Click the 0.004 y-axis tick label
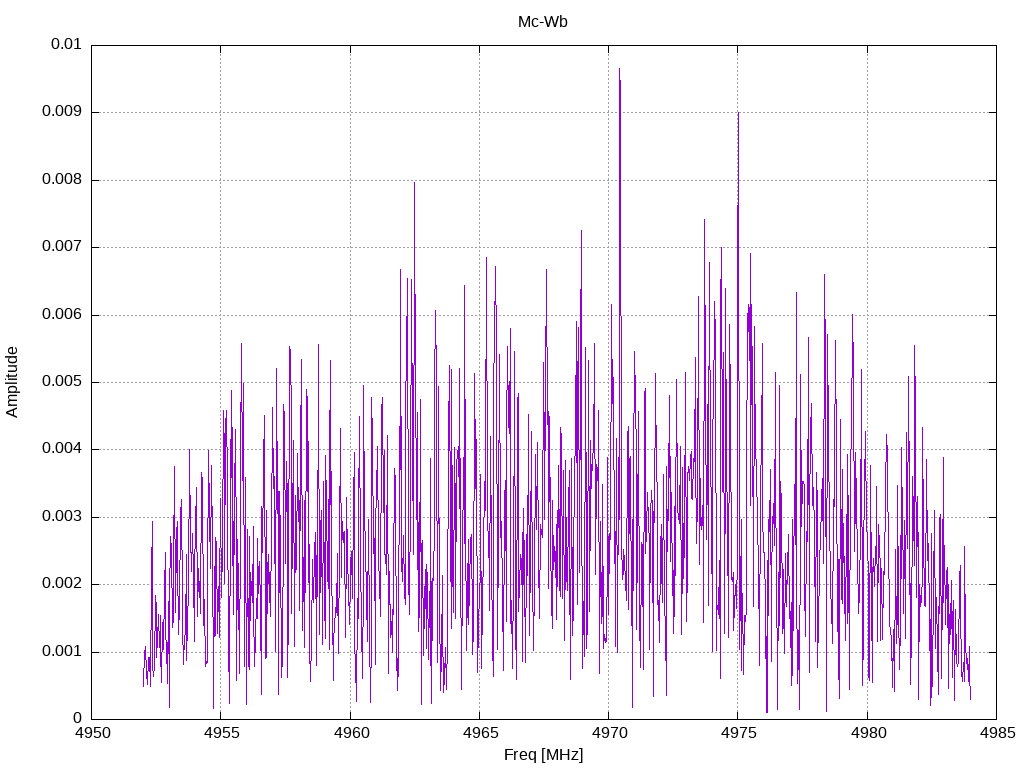The height and width of the screenshot is (768, 1024). (x=62, y=449)
